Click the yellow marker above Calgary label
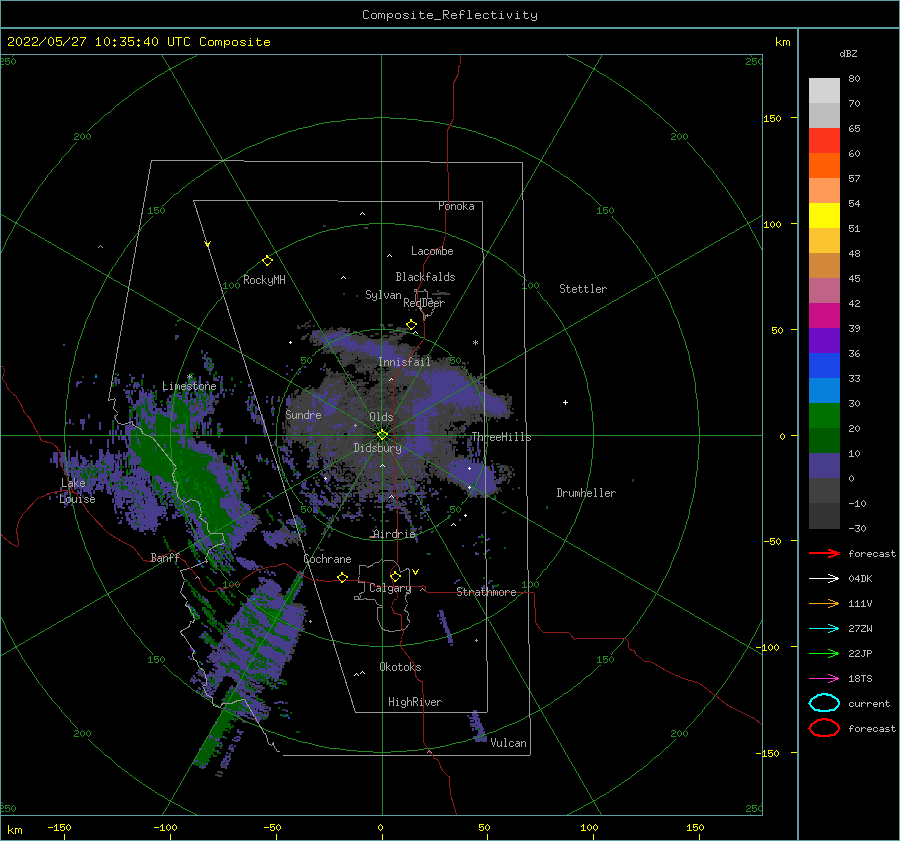 click(395, 576)
